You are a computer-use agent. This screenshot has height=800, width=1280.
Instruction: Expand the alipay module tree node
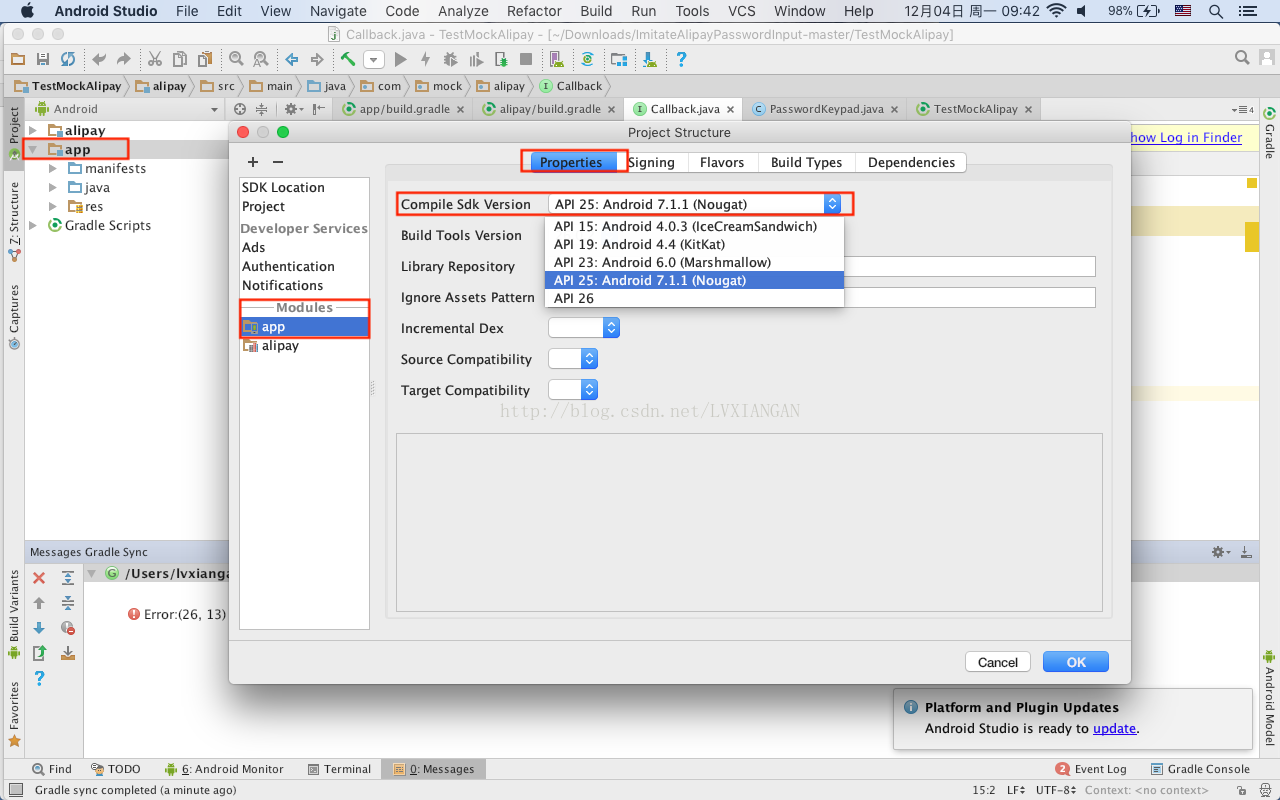coord(34,131)
